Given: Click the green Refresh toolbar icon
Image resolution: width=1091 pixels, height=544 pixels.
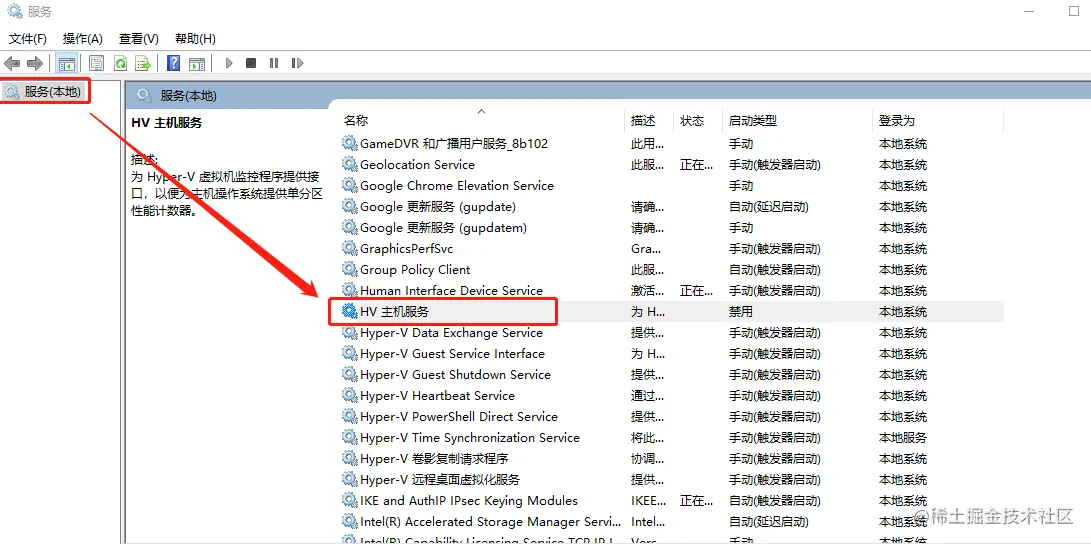Looking at the screenshot, I should (120, 63).
